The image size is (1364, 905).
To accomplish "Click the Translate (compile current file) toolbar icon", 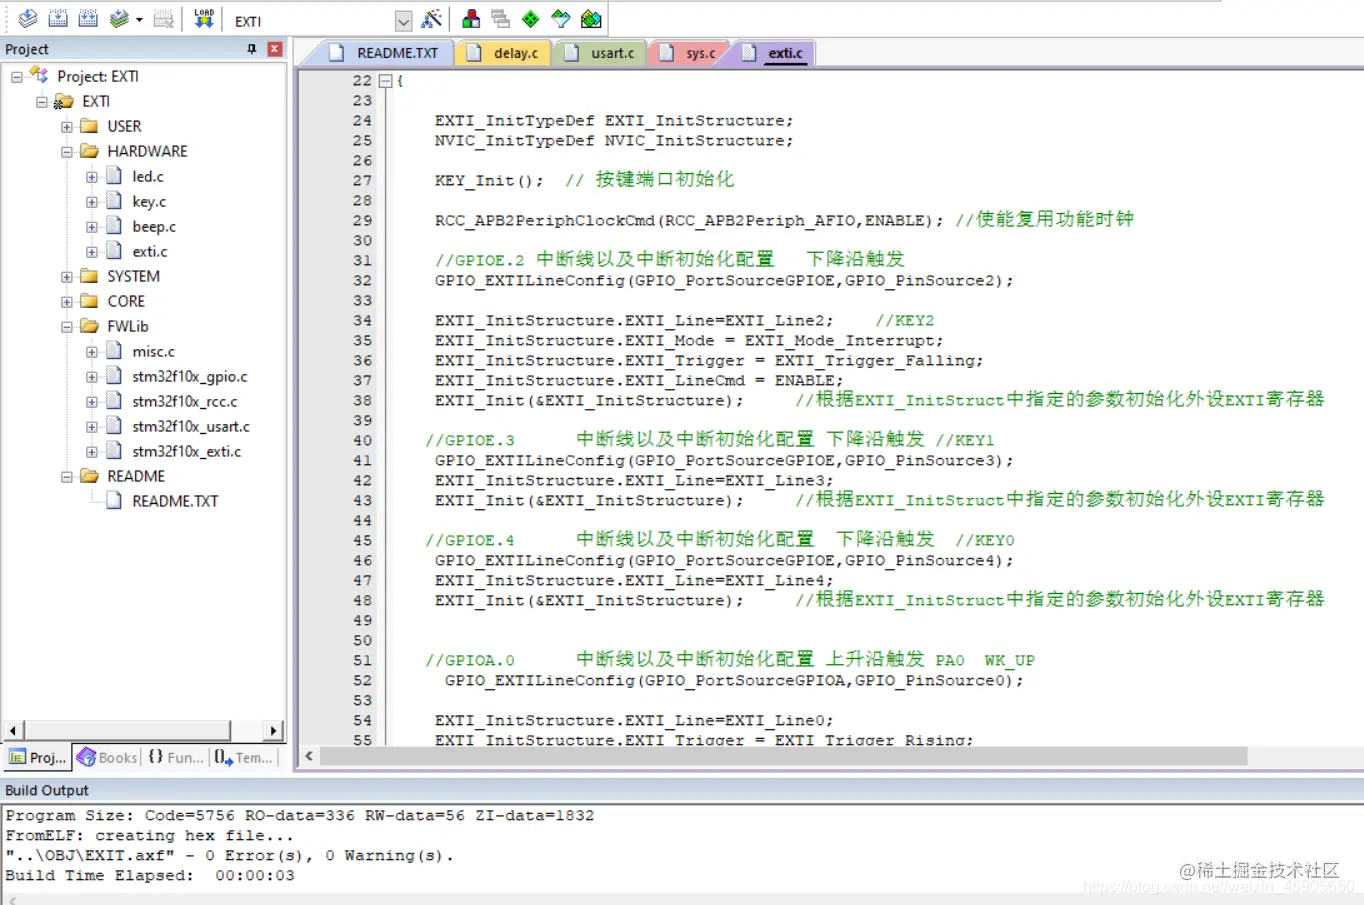I will pos(28,19).
